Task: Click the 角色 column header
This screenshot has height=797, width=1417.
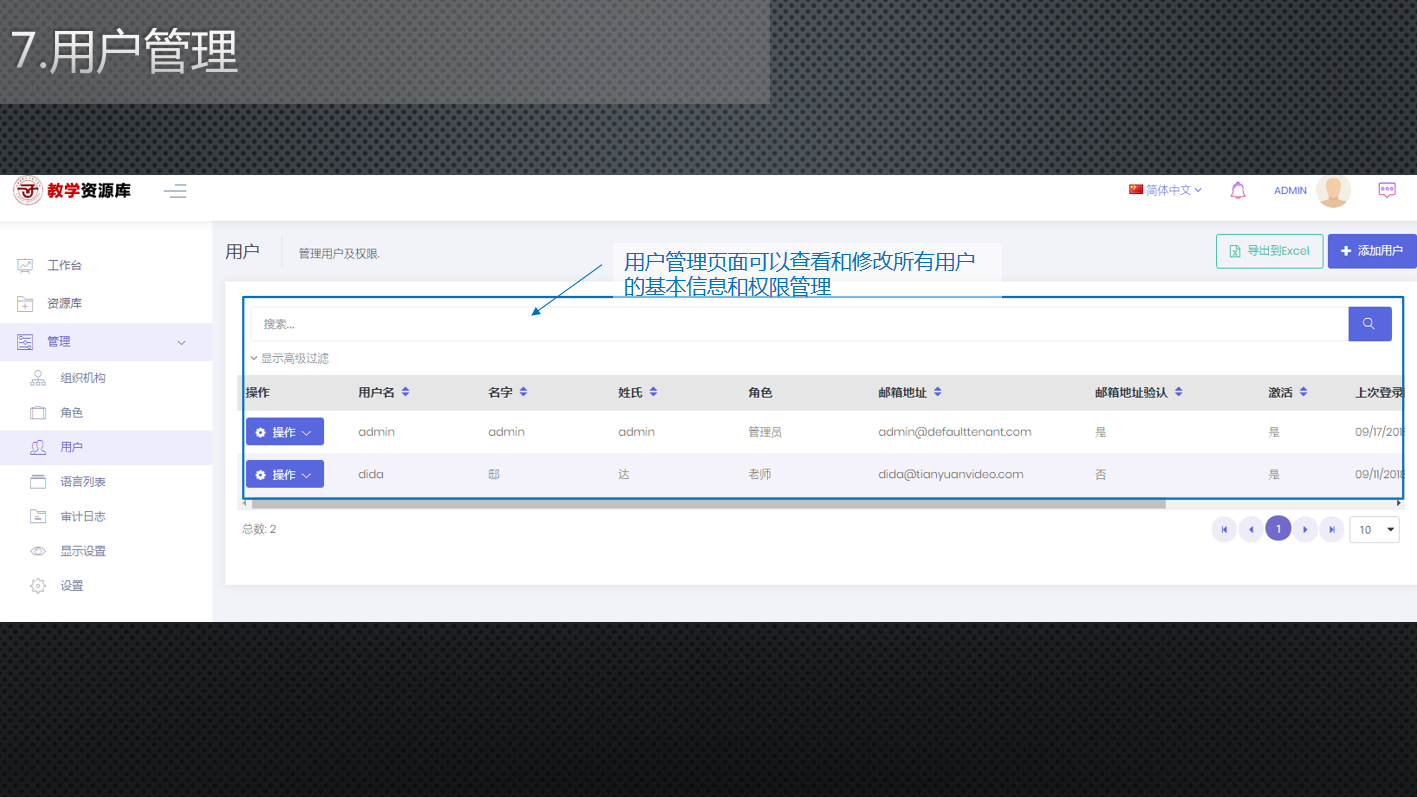Action: [760, 392]
